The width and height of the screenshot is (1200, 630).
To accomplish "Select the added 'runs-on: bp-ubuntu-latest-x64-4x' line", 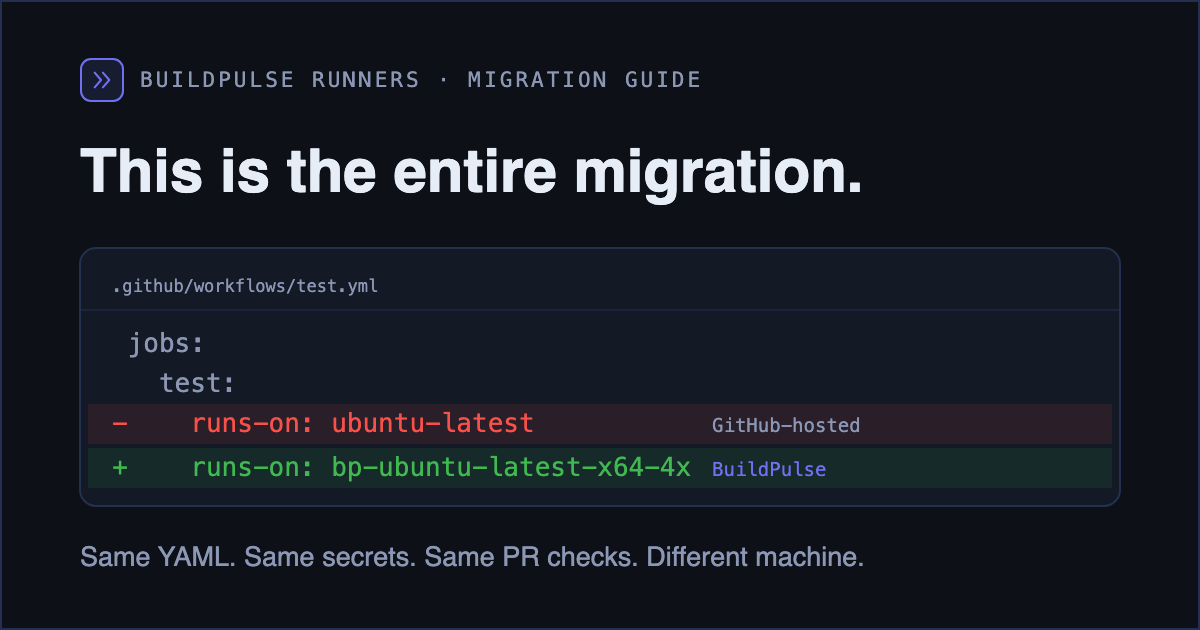I will coord(600,468).
